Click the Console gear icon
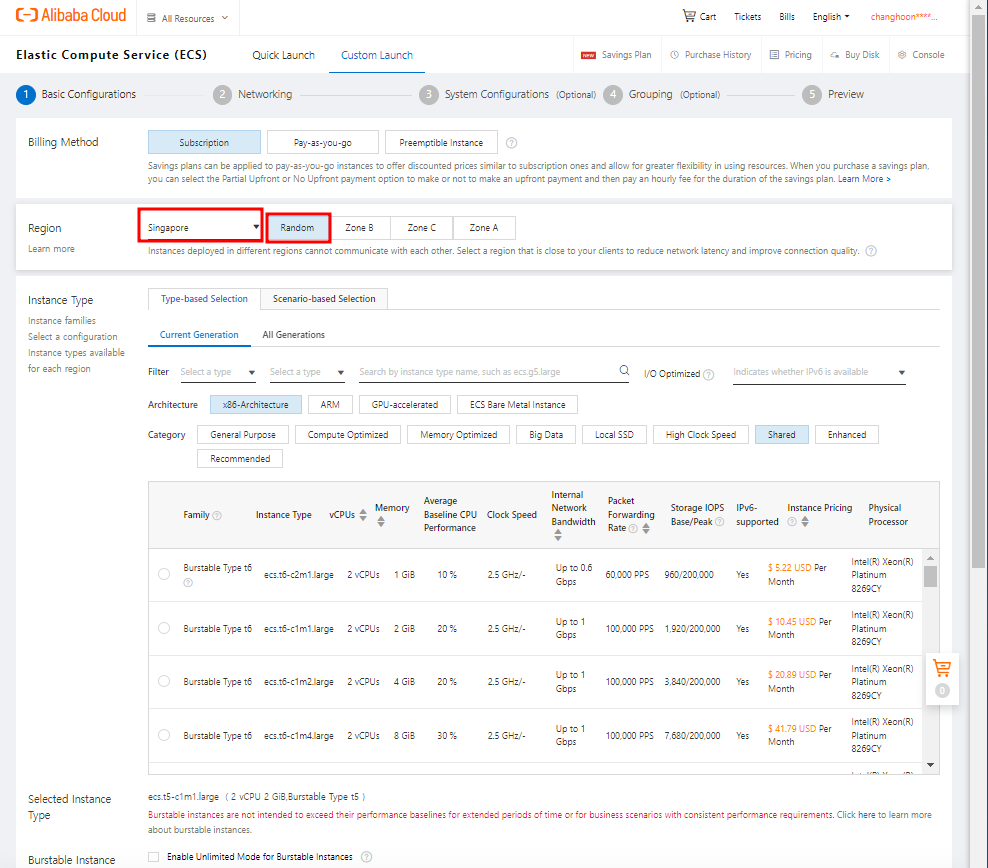This screenshot has width=988, height=868. (902, 55)
